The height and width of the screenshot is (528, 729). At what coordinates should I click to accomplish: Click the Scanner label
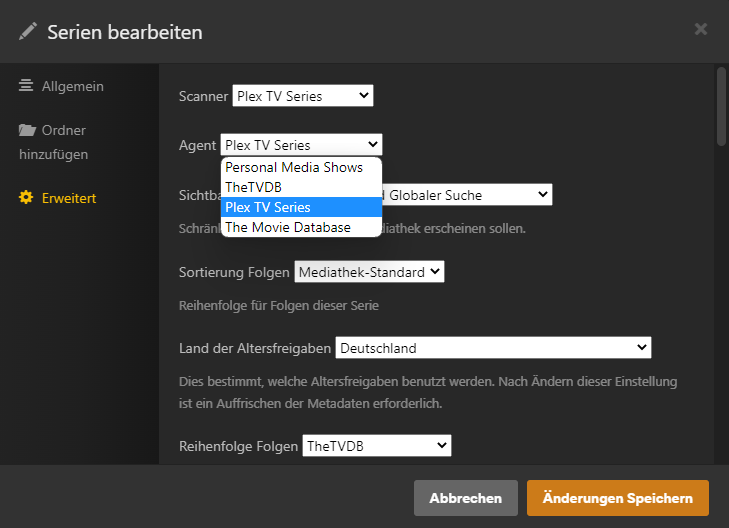(203, 96)
